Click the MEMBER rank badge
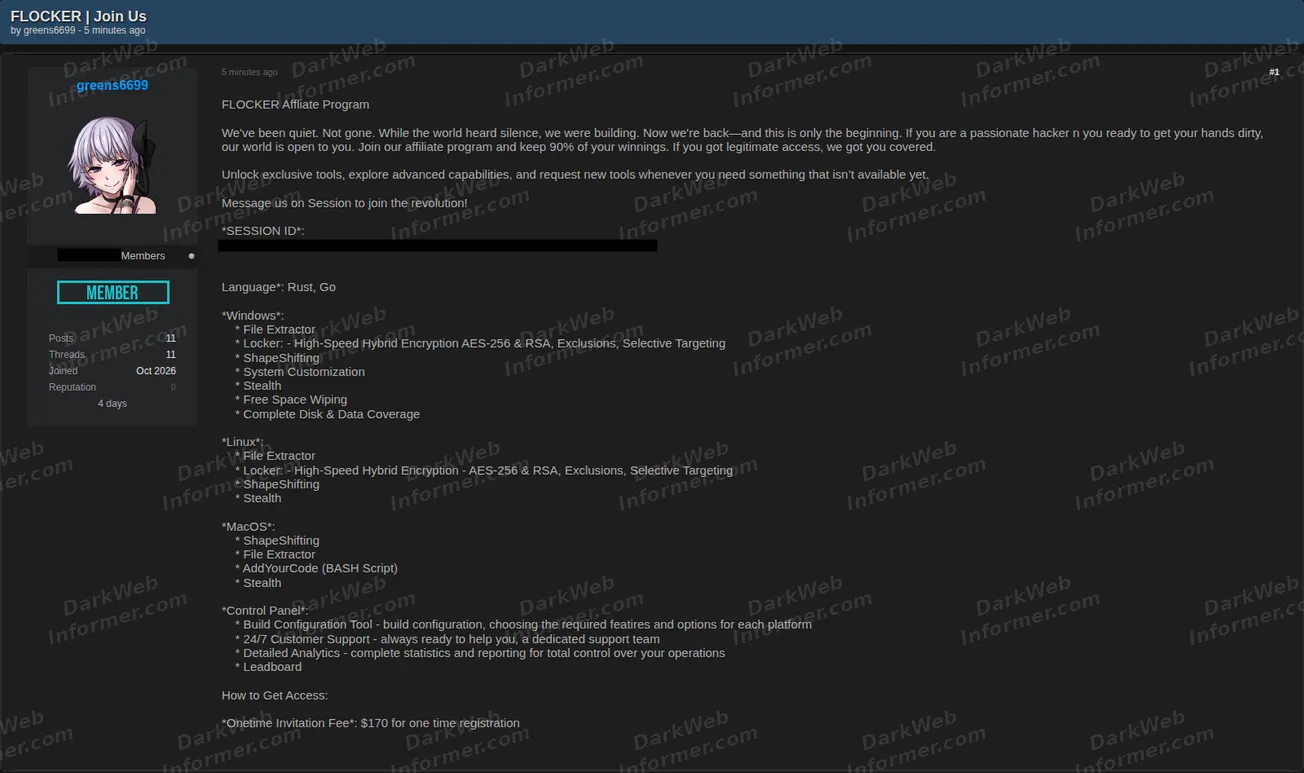This screenshot has height=773, width=1304. click(113, 292)
